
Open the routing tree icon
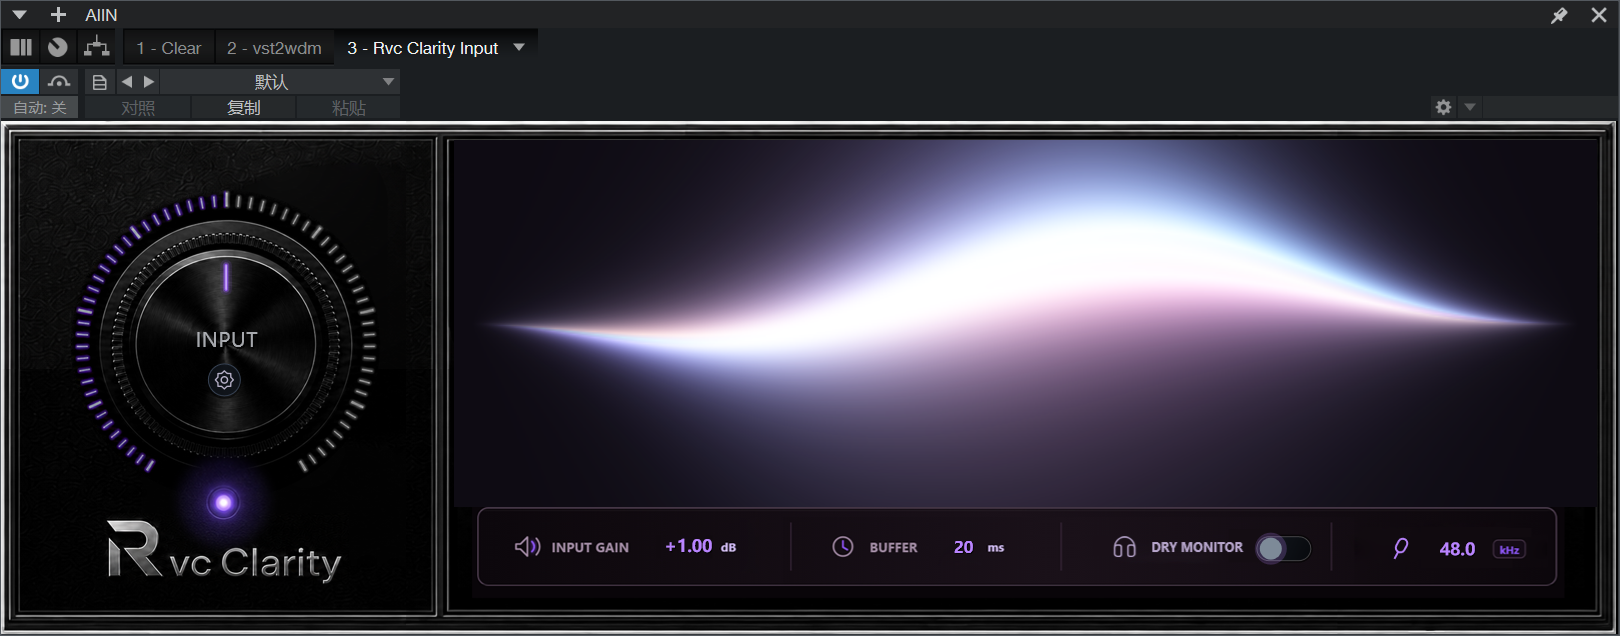tap(96, 47)
